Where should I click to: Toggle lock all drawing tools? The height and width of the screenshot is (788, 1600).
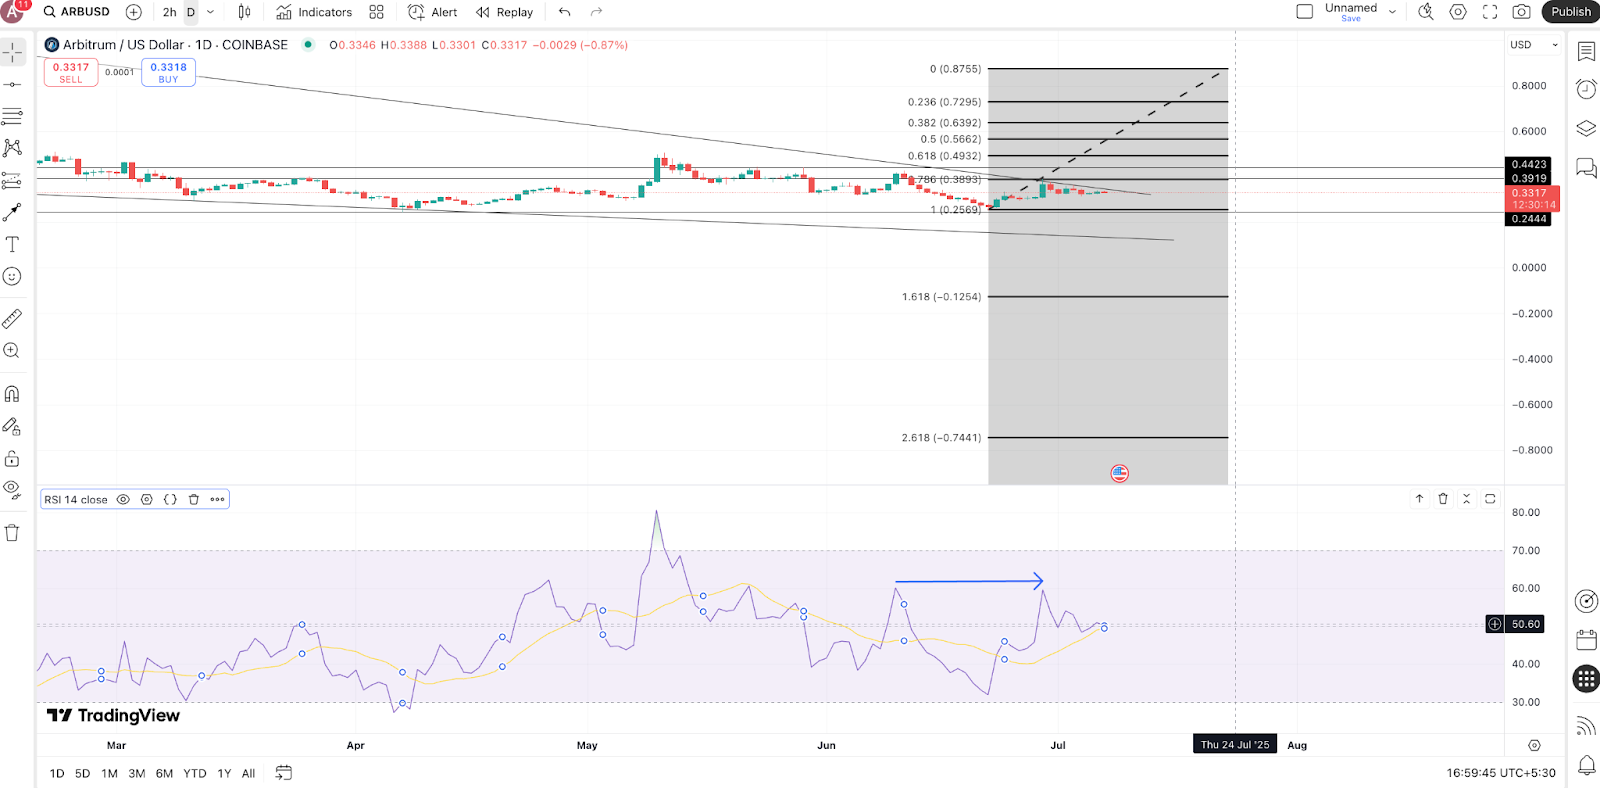pyautogui.click(x=12, y=459)
